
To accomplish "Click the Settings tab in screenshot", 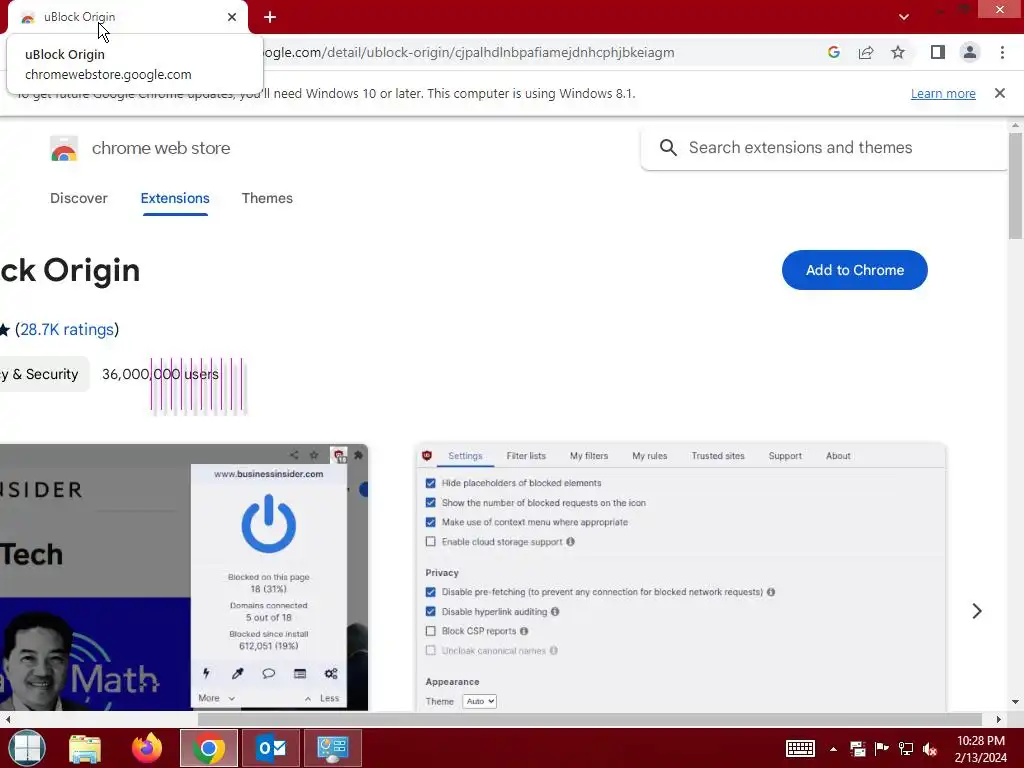I will [x=465, y=456].
